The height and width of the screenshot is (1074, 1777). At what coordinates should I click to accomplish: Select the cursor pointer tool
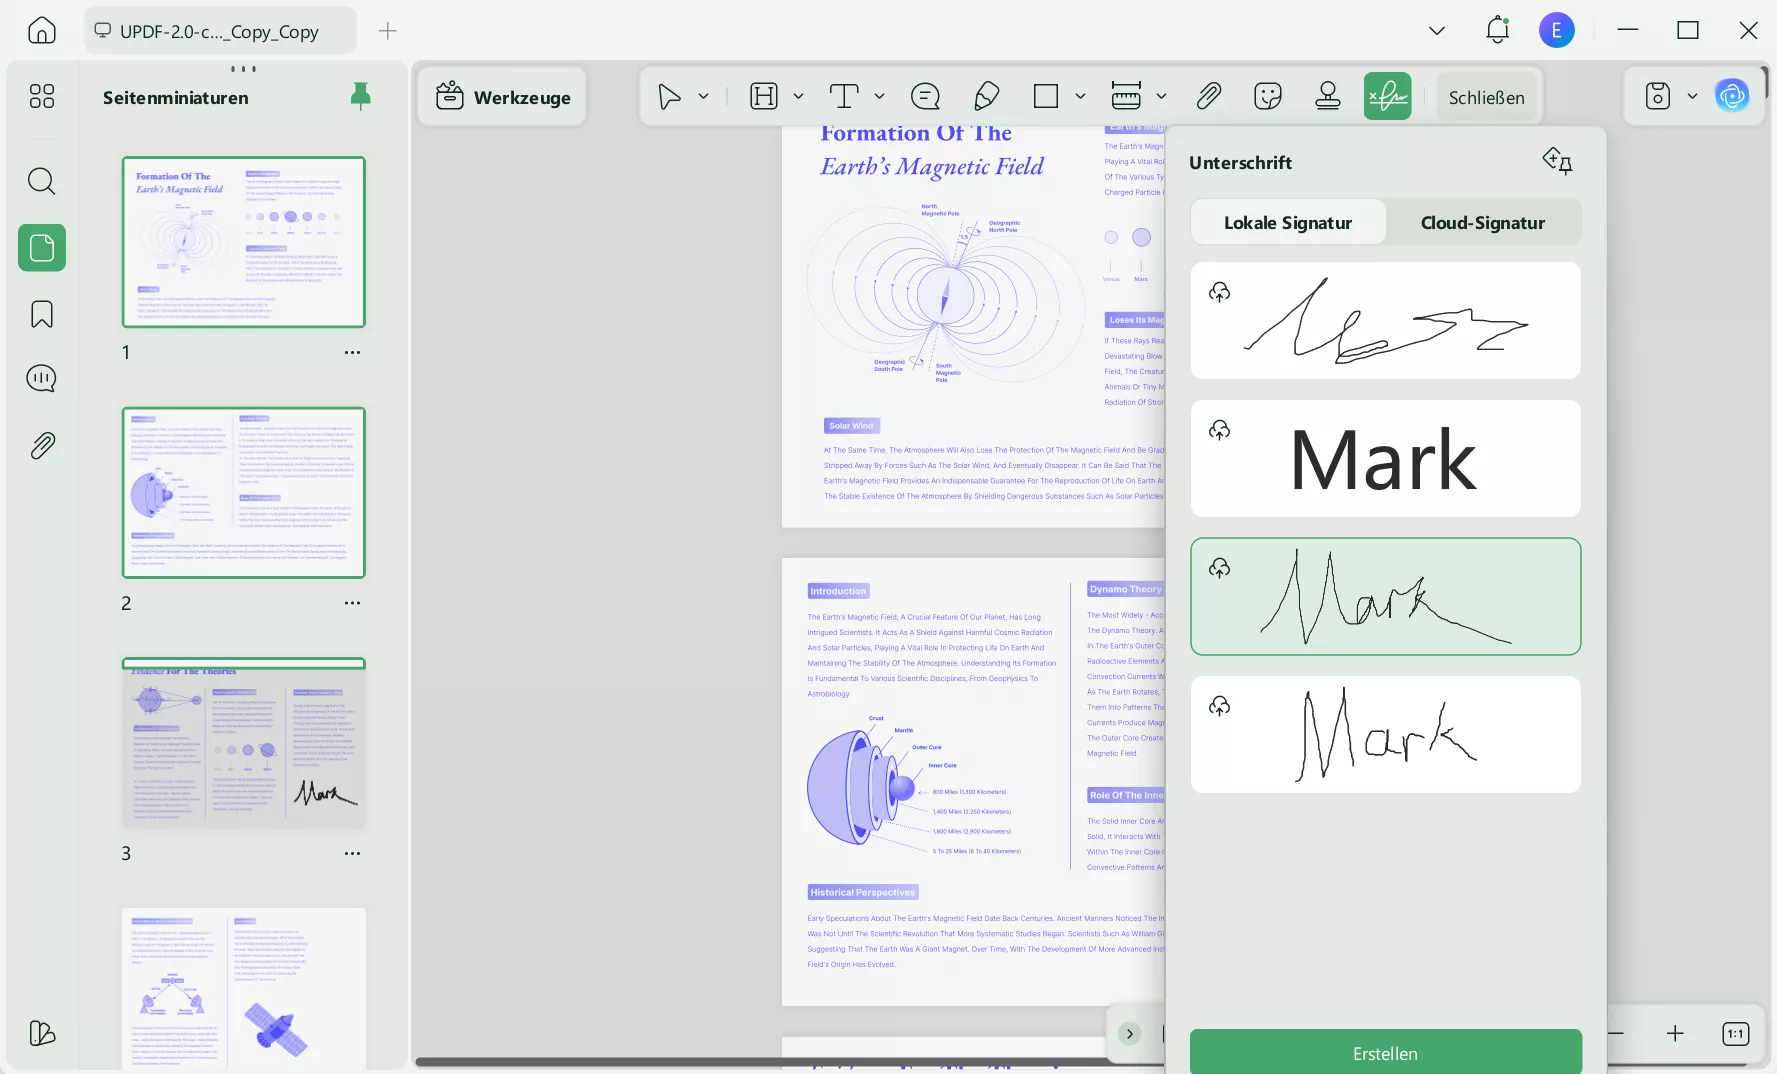coord(669,96)
